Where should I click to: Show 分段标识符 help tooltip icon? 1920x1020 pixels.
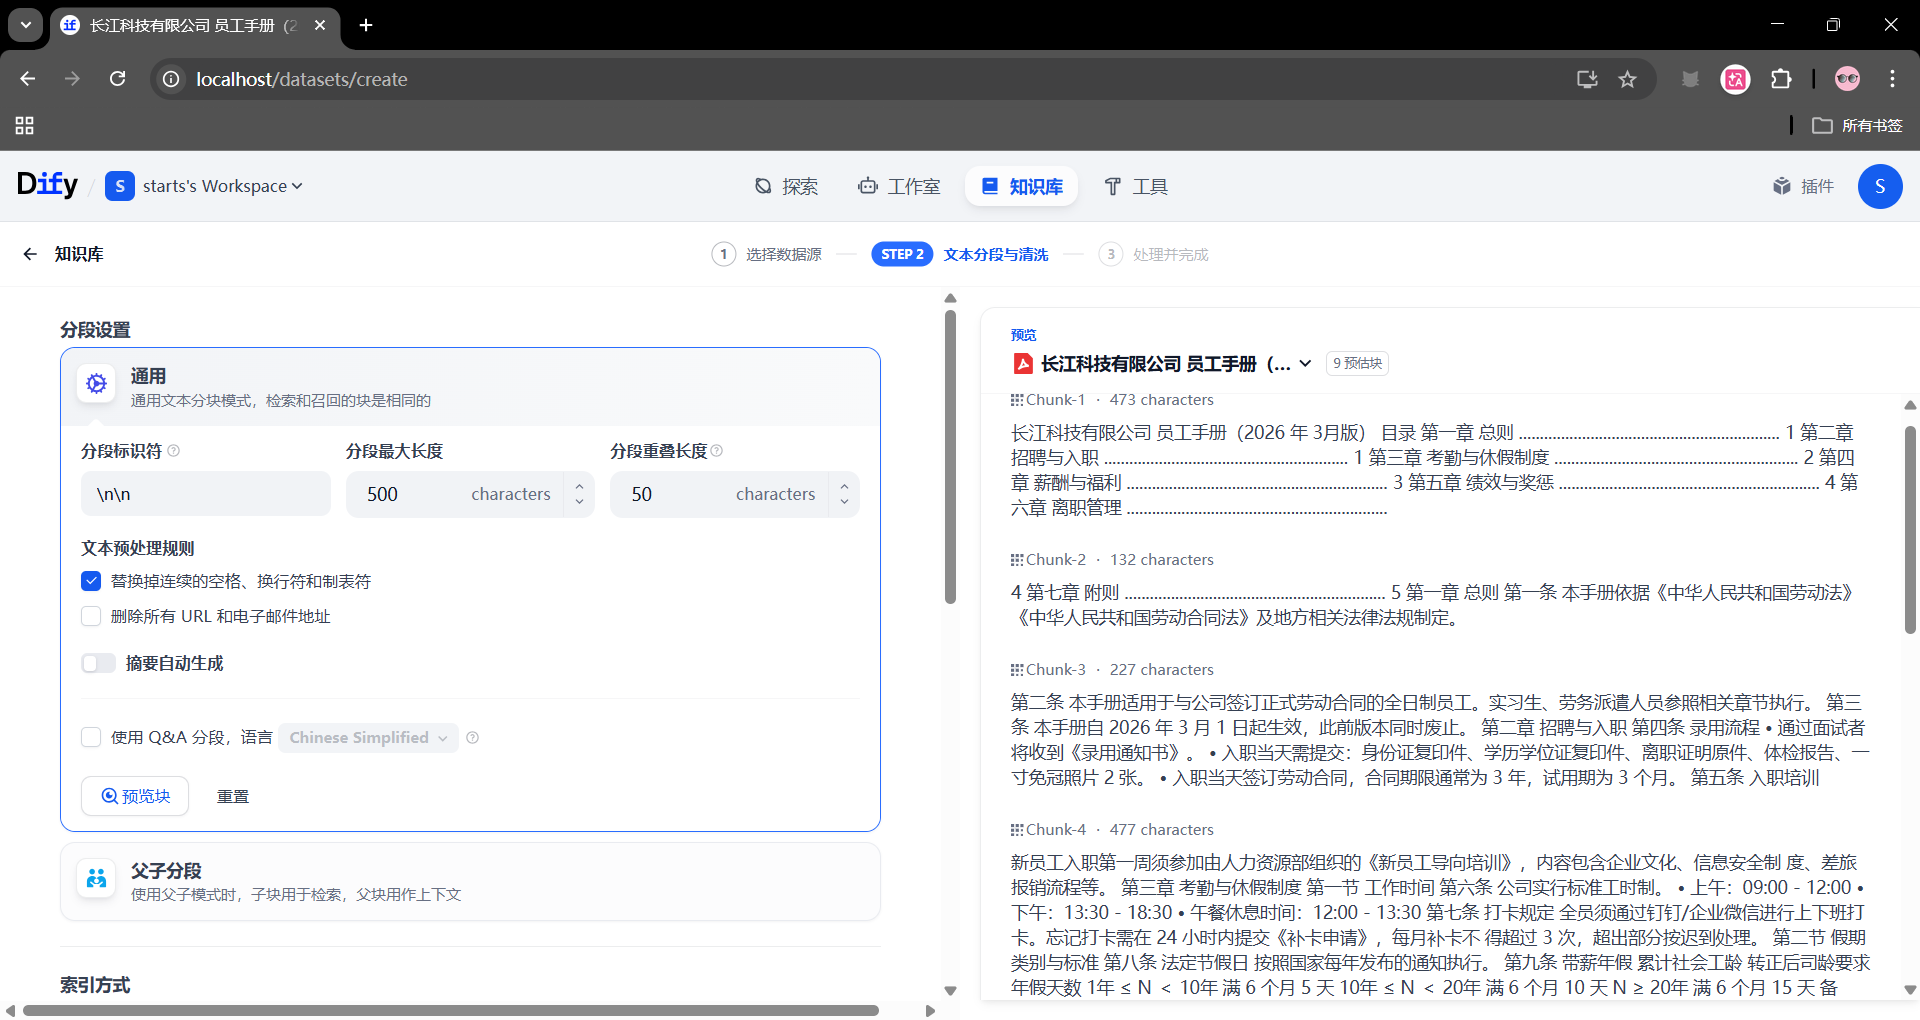174,451
